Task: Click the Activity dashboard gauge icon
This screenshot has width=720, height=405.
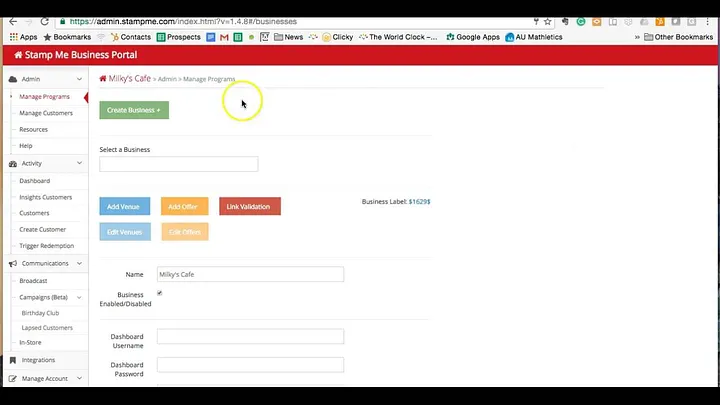Action: [x=13, y=163]
